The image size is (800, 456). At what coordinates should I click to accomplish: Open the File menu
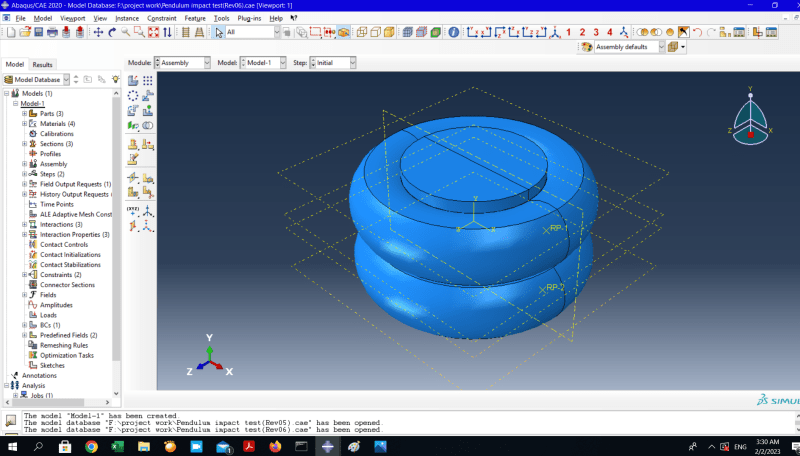pyautogui.click(x=20, y=18)
